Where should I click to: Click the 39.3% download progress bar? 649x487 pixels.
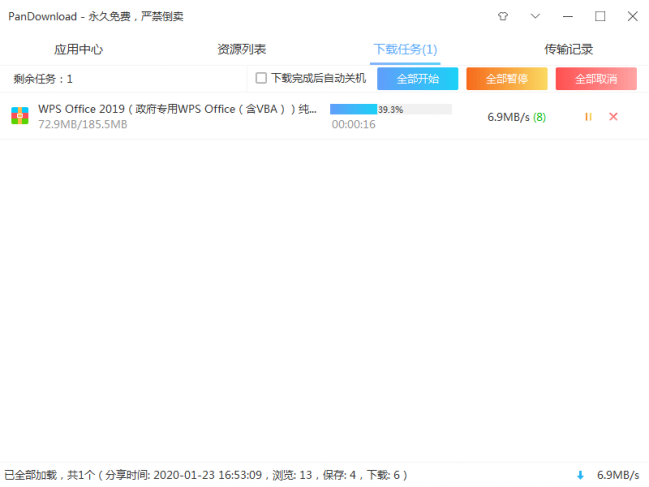coord(391,109)
